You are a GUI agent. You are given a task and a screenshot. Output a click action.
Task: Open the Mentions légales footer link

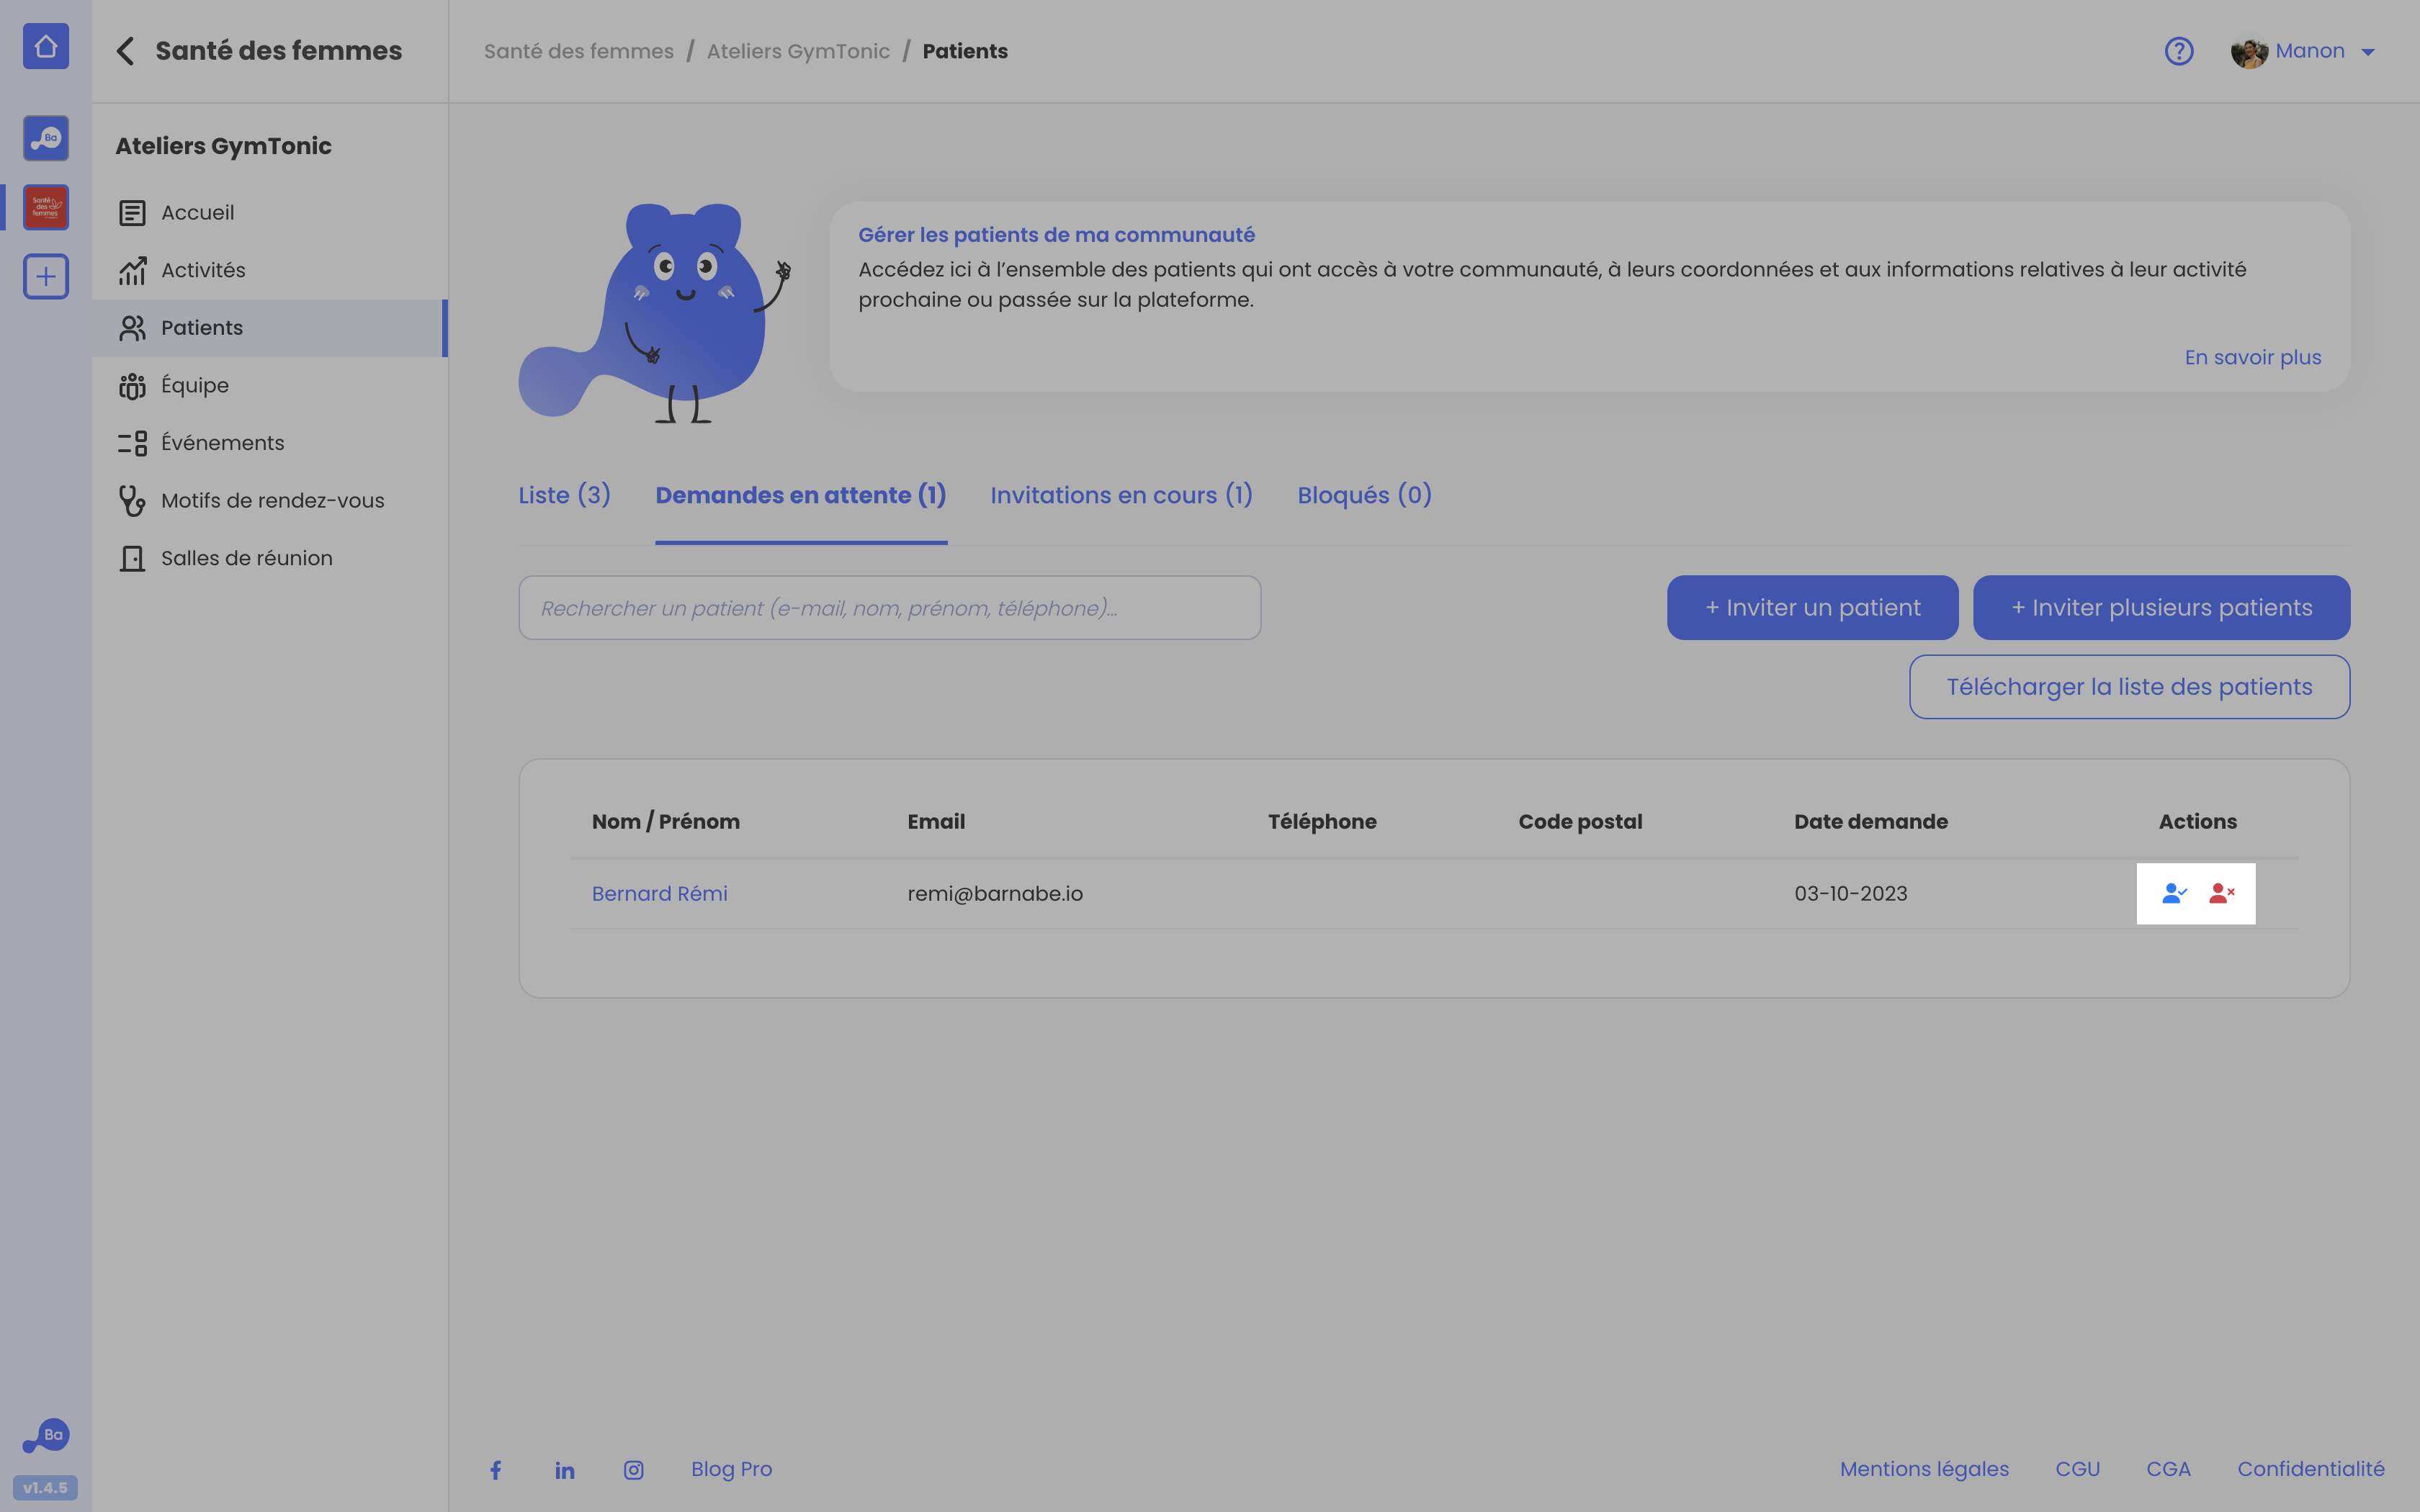(1924, 1469)
